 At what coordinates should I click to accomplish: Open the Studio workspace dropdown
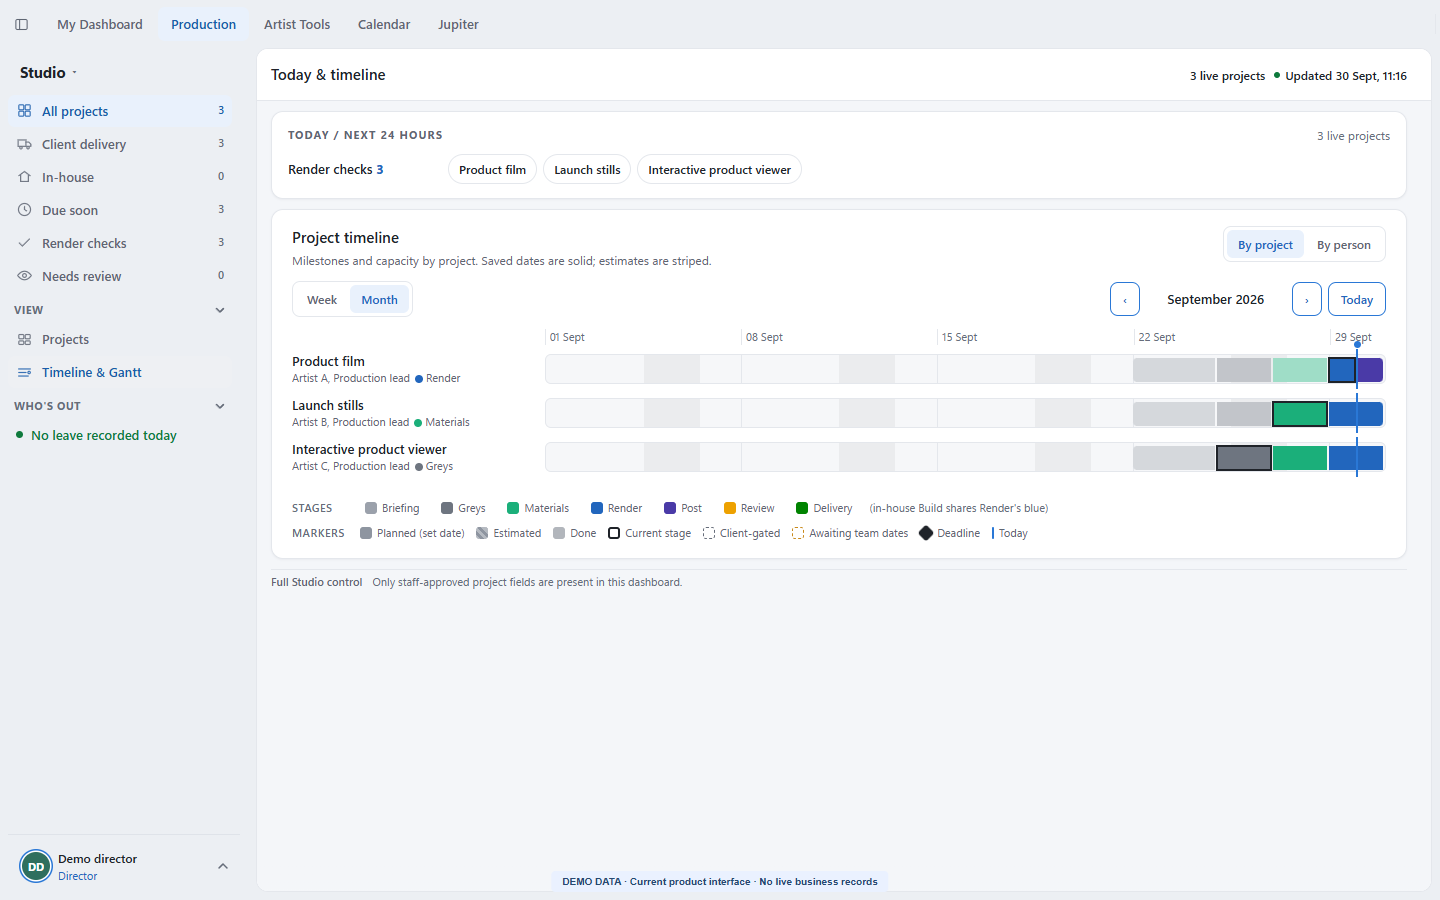tap(49, 72)
